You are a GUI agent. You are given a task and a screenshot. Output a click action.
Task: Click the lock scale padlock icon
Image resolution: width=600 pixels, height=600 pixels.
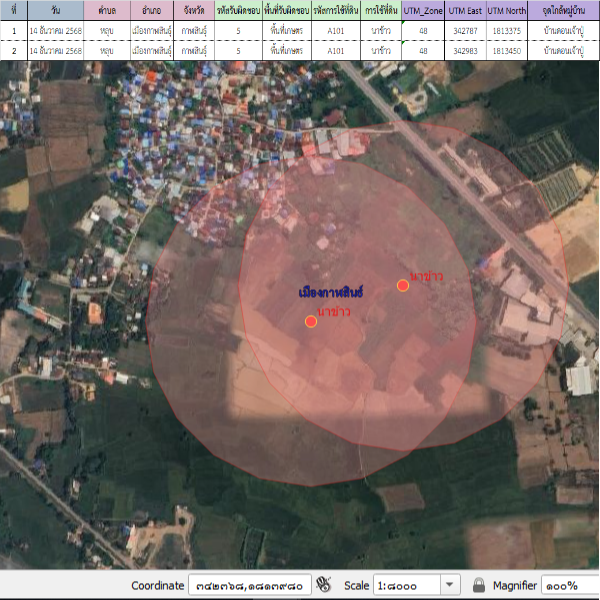tap(479, 585)
